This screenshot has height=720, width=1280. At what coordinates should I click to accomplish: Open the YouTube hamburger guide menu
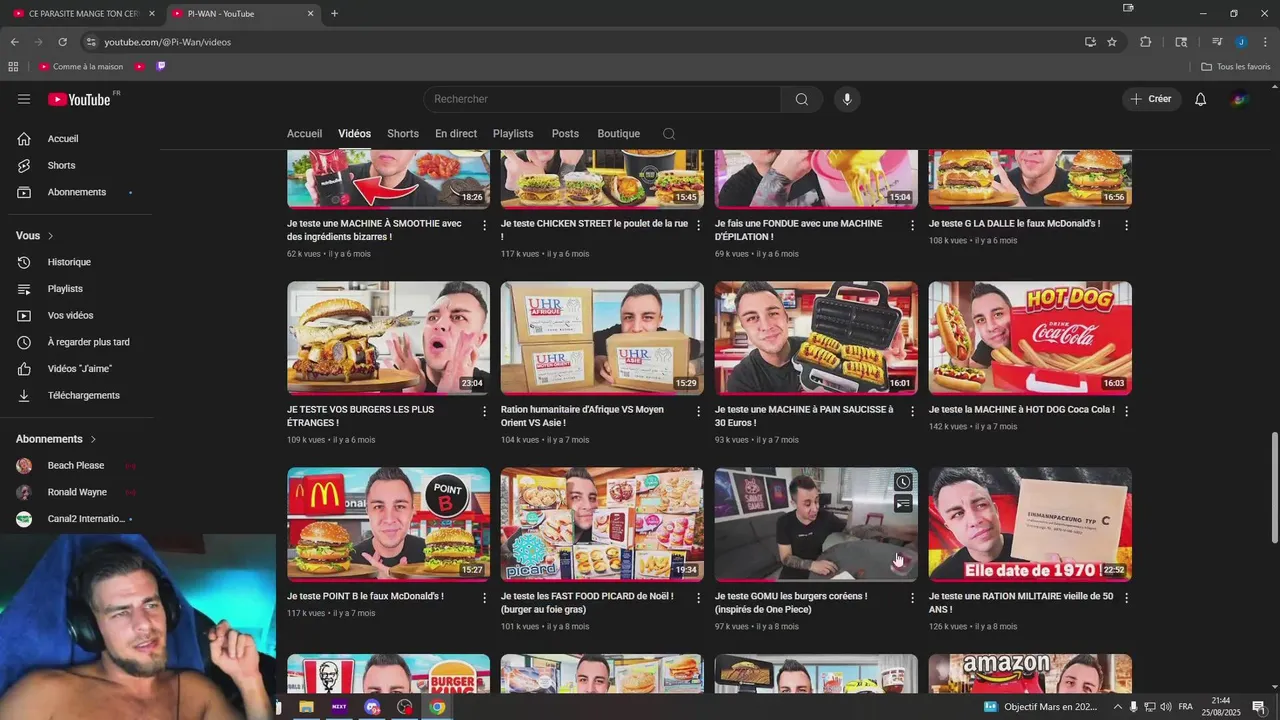point(24,99)
